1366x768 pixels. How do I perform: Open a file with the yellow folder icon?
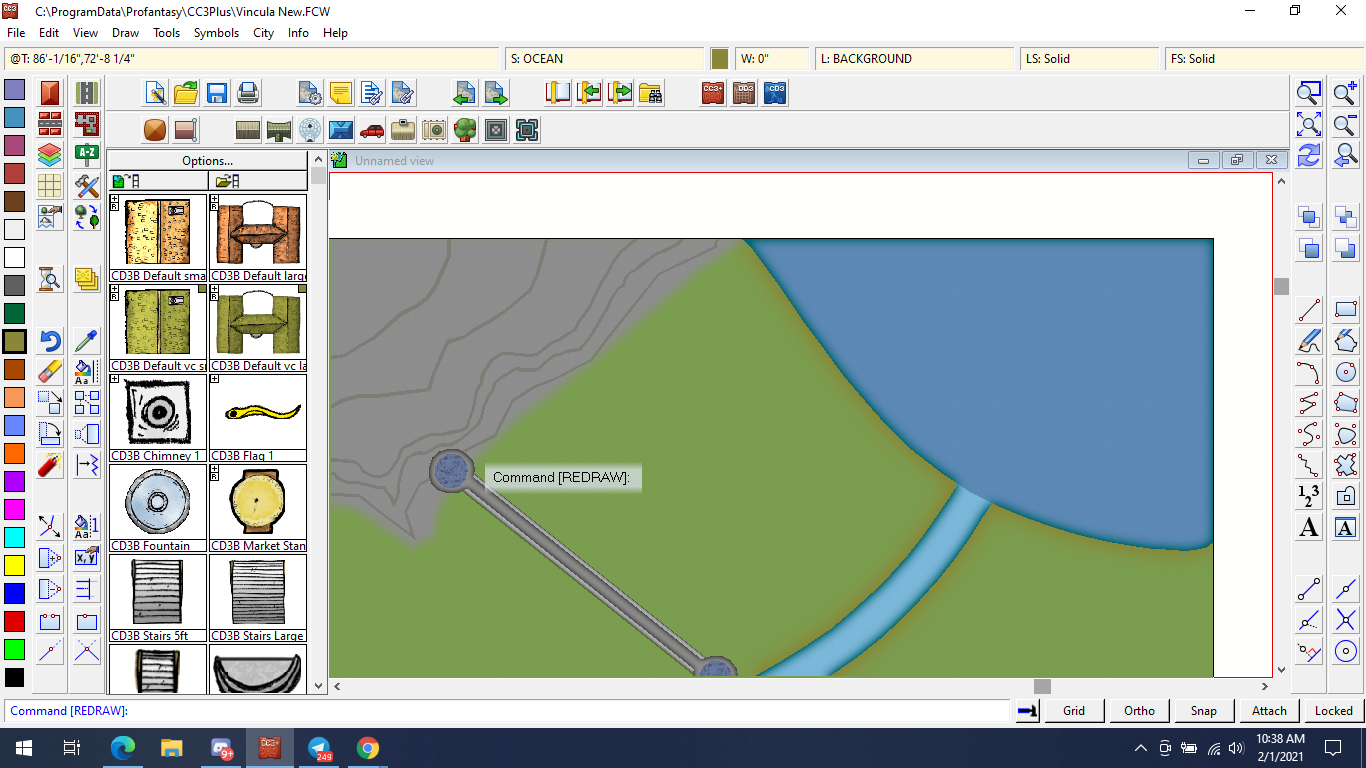(186, 94)
